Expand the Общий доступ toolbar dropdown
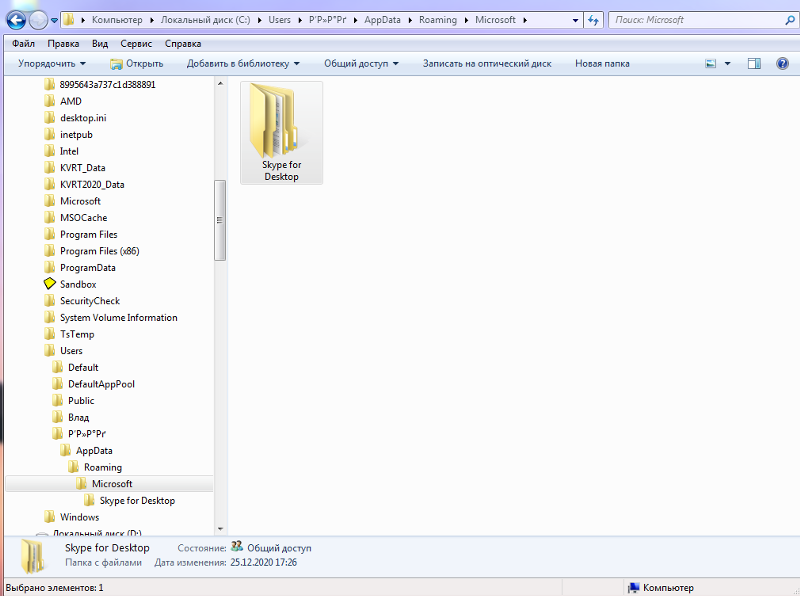The image size is (800, 596). (361, 63)
